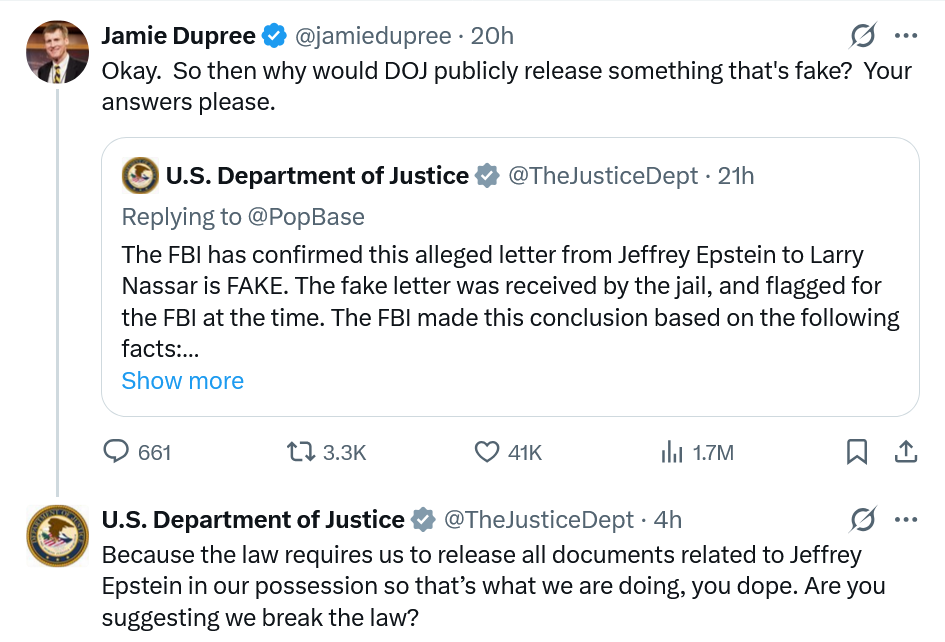Share Jamie Dupree's tweet
945x642 pixels.
pos(905,452)
